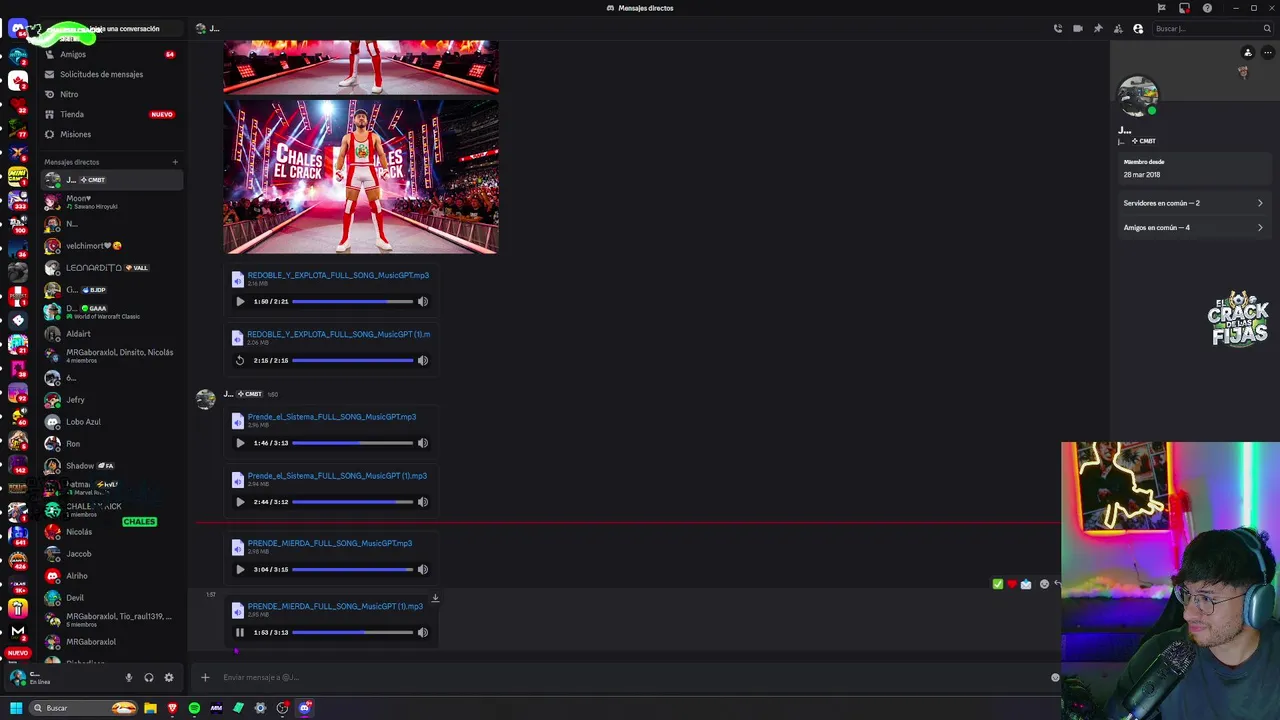Mute REDOBLE_Y_EXPLOTA (1) volume icon

[x=423, y=360]
